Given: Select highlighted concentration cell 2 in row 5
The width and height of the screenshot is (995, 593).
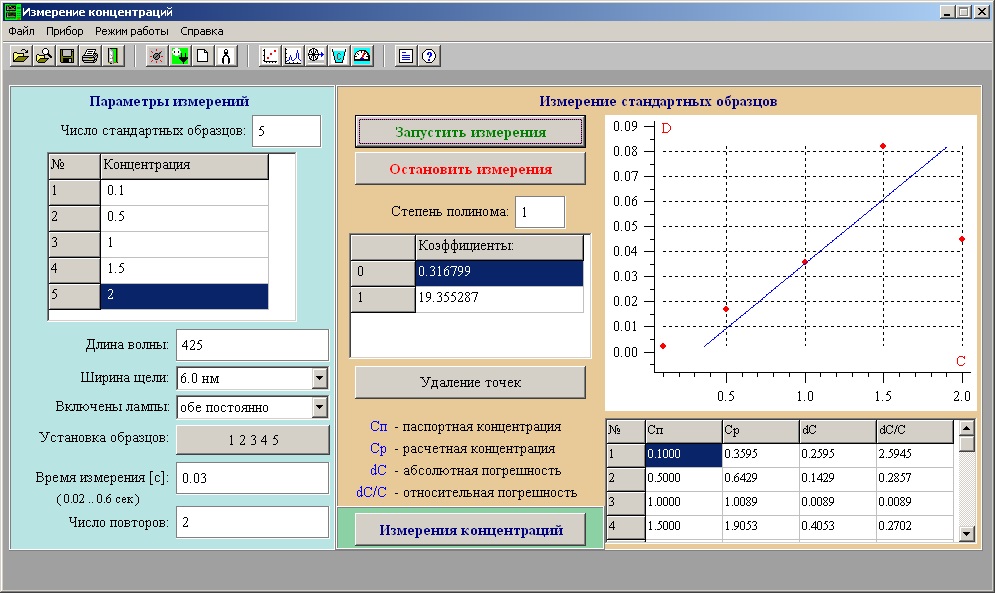Looking at the screenshot, I should (x=184, y=295).
